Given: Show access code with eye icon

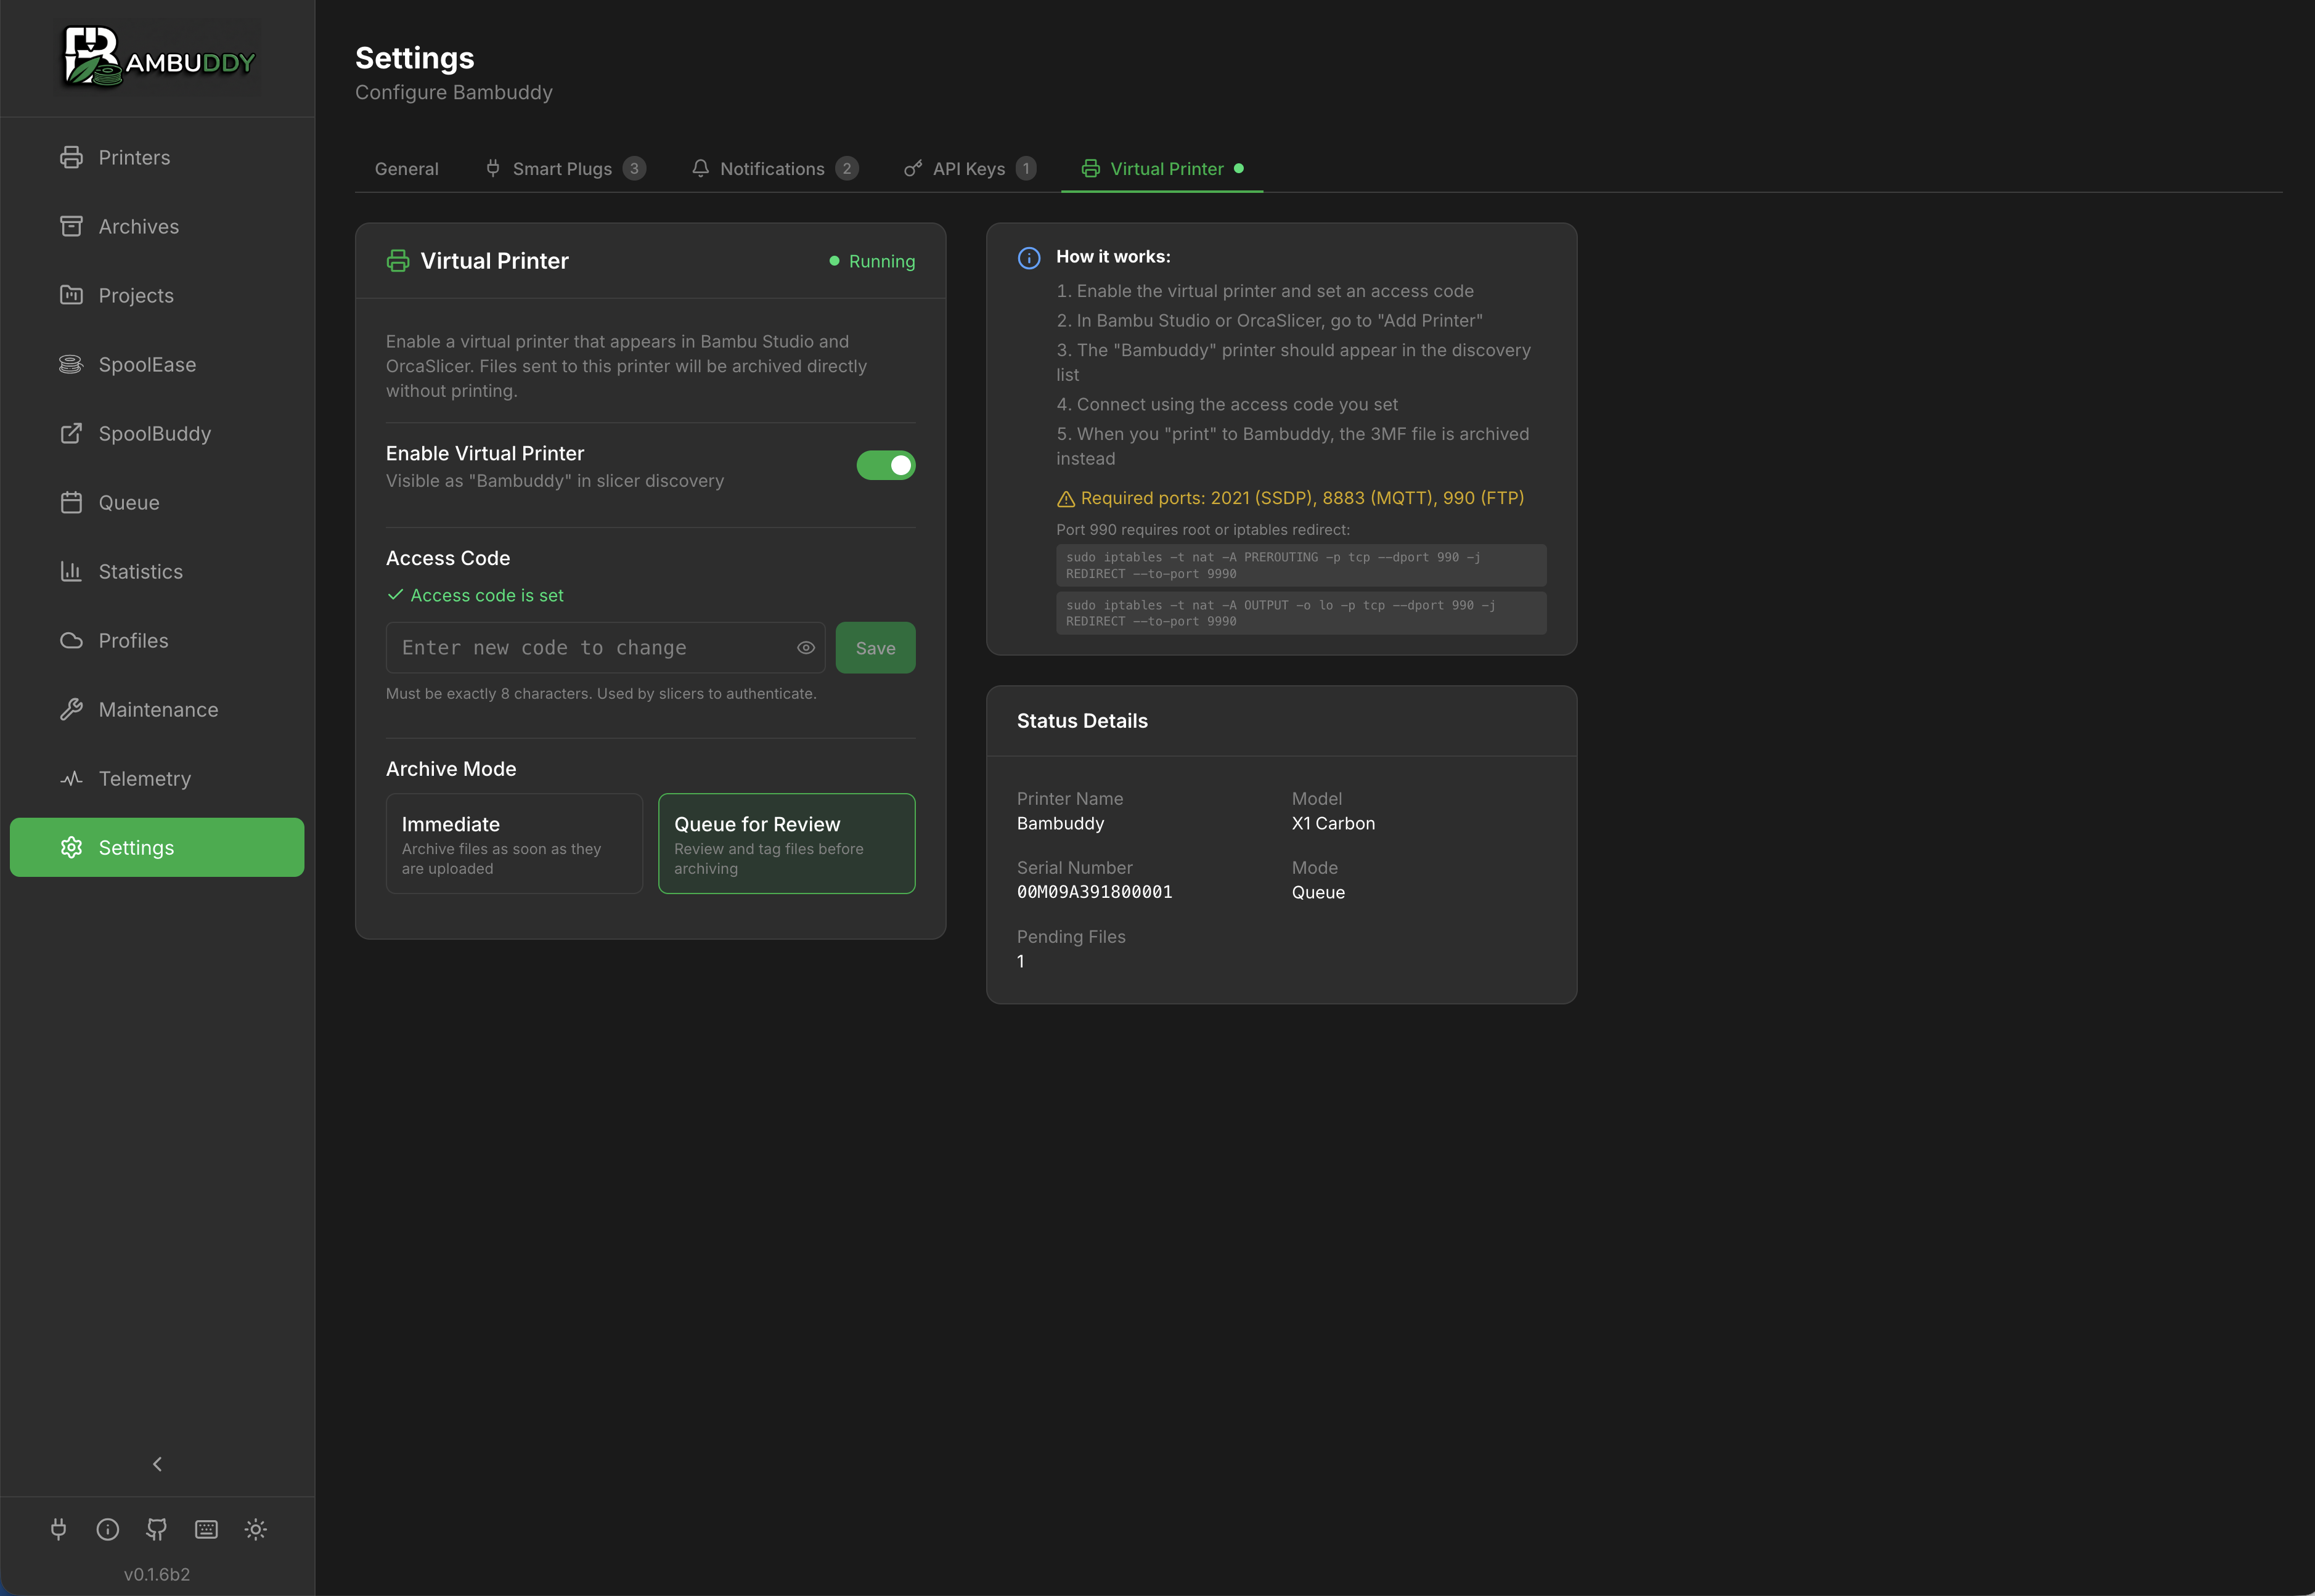Looking at the screenshot, I should pyautogui.click(x=806, y=648).
